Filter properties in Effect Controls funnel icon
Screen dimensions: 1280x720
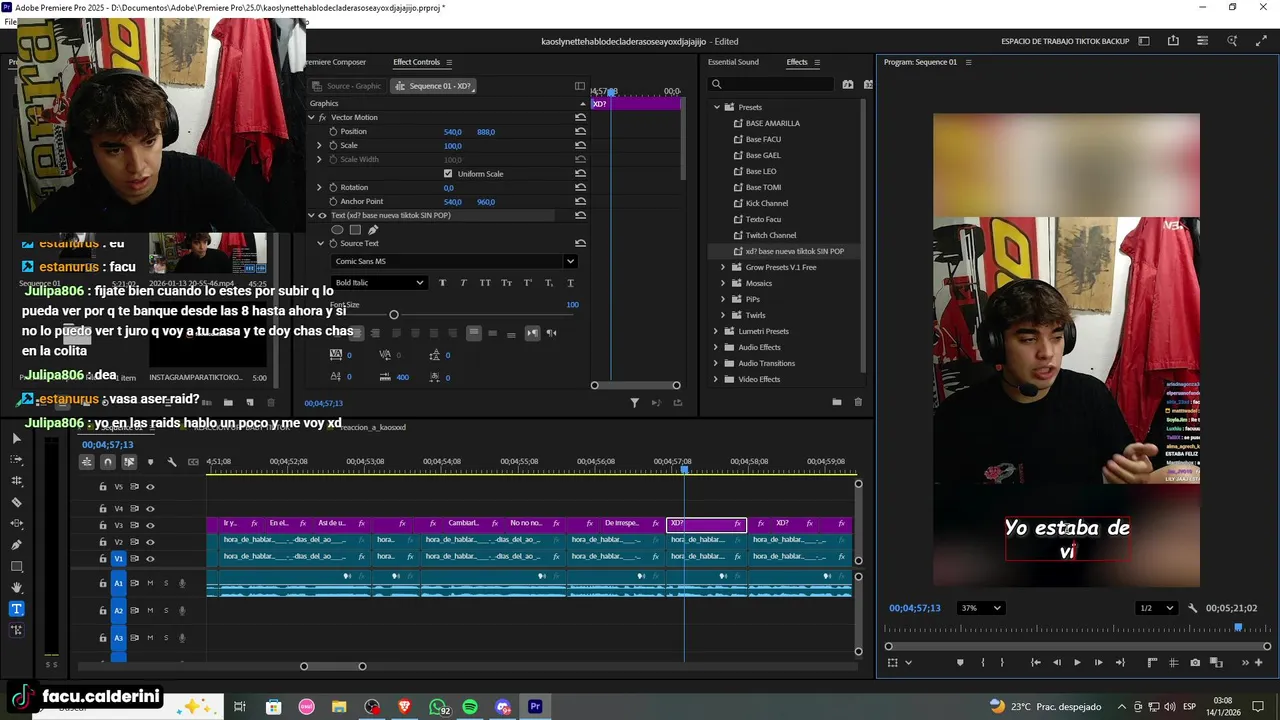(634, 403)
